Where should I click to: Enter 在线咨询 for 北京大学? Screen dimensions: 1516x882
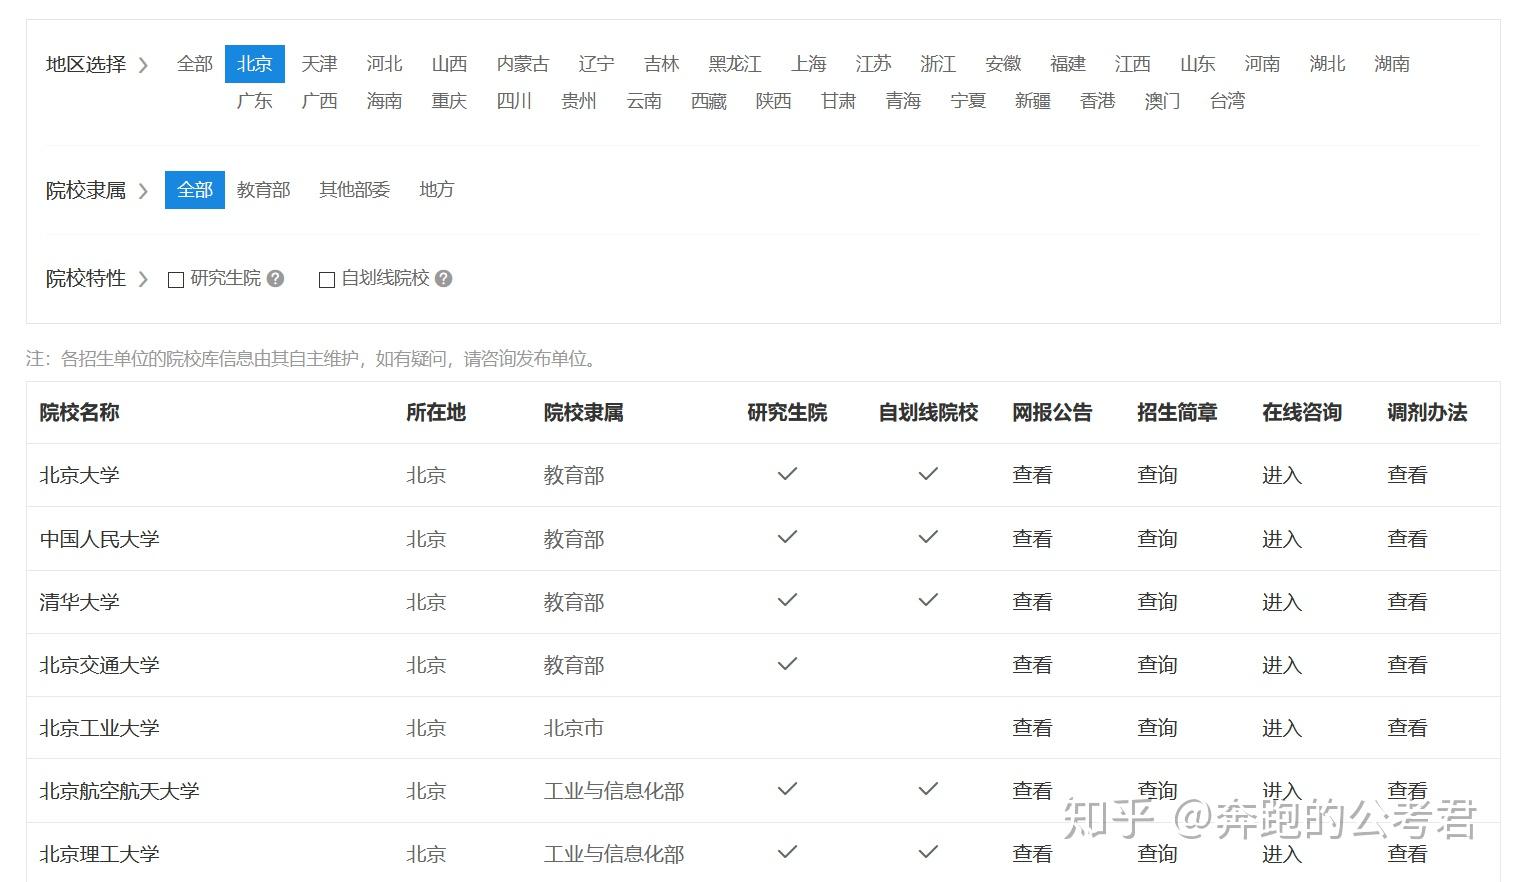[1282, 475]
